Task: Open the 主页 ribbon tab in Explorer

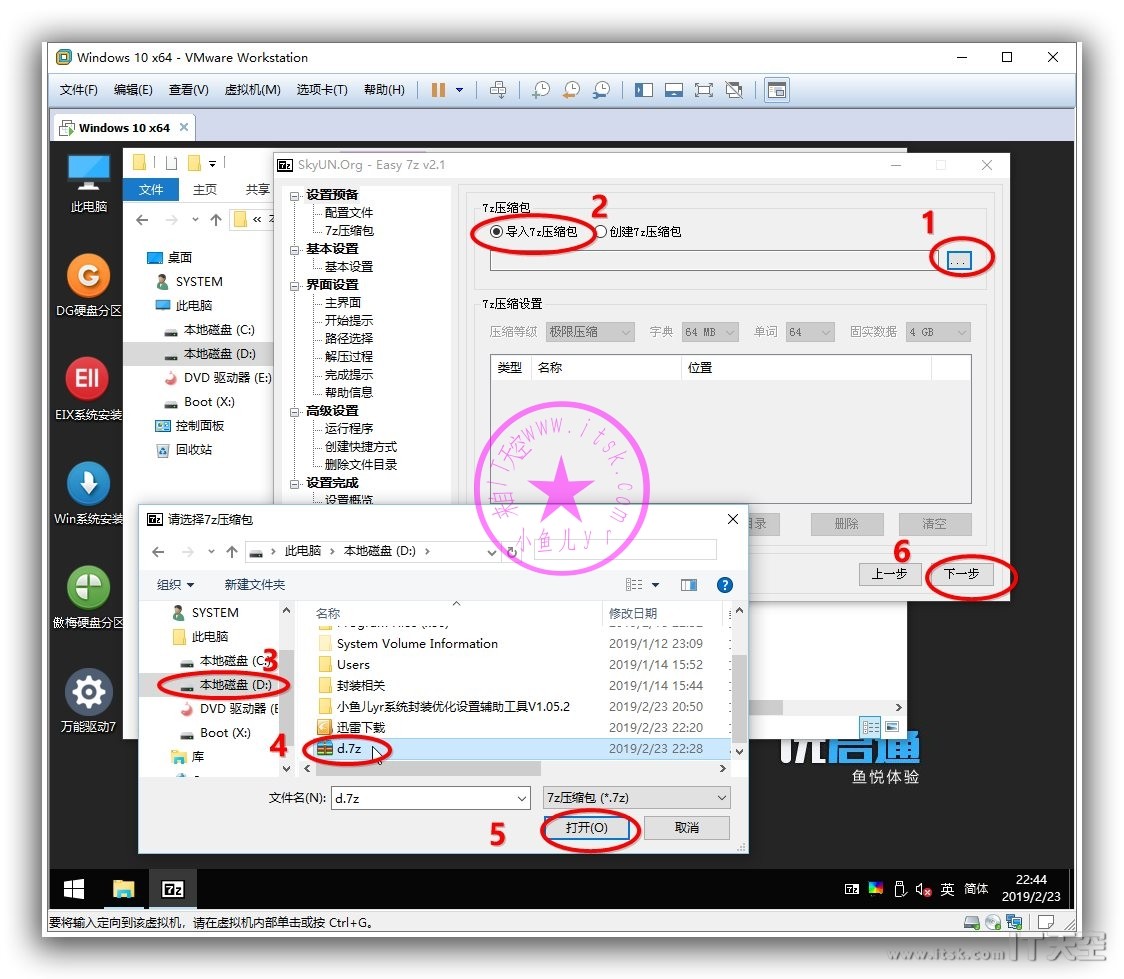Action: coord(204,189)
